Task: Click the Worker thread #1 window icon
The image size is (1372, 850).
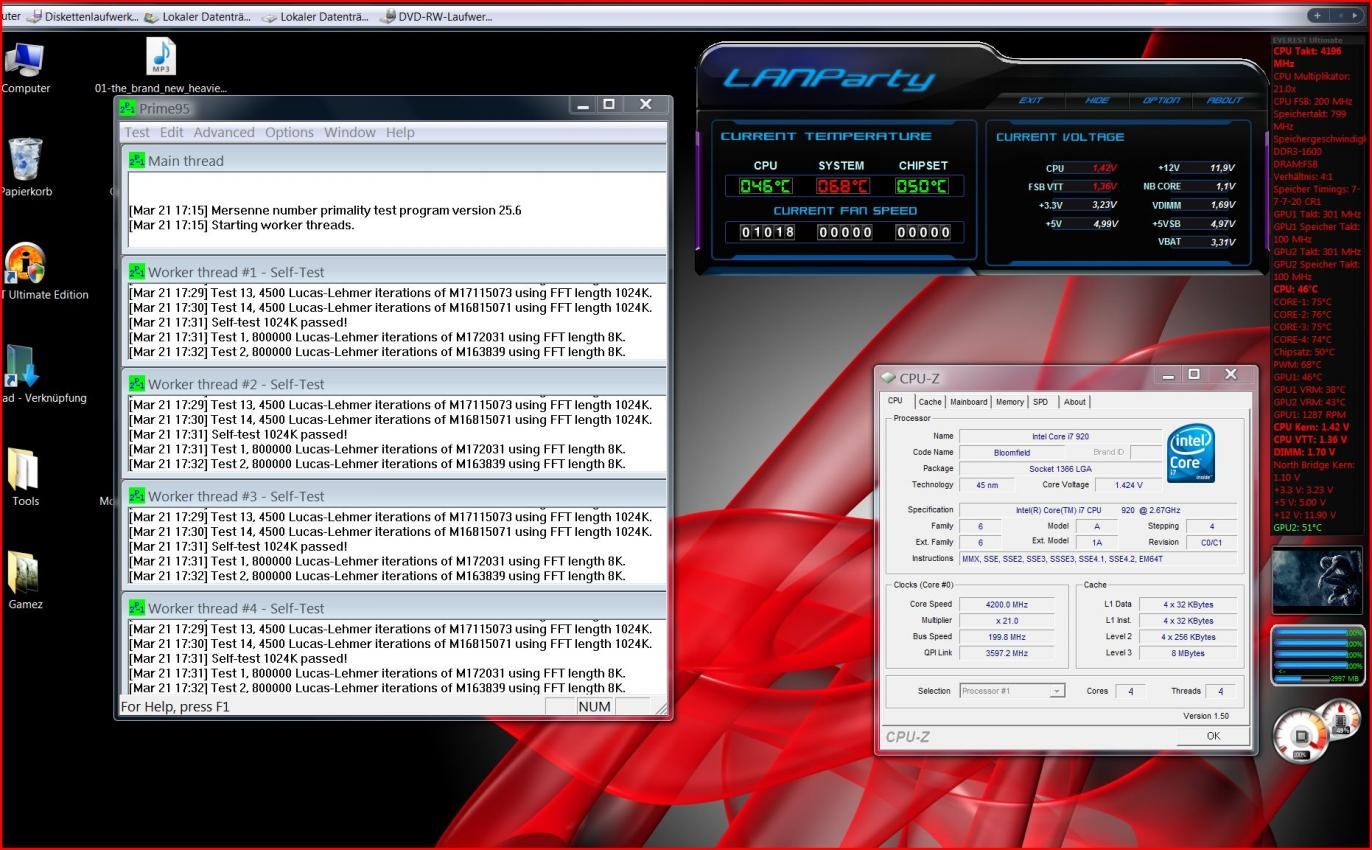Action: (137, 272)
